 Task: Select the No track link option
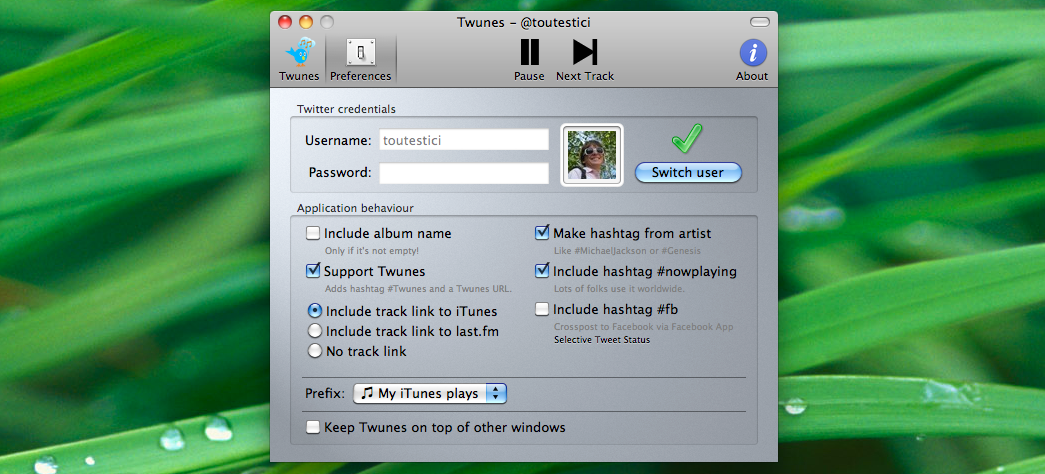pos(315,351)
